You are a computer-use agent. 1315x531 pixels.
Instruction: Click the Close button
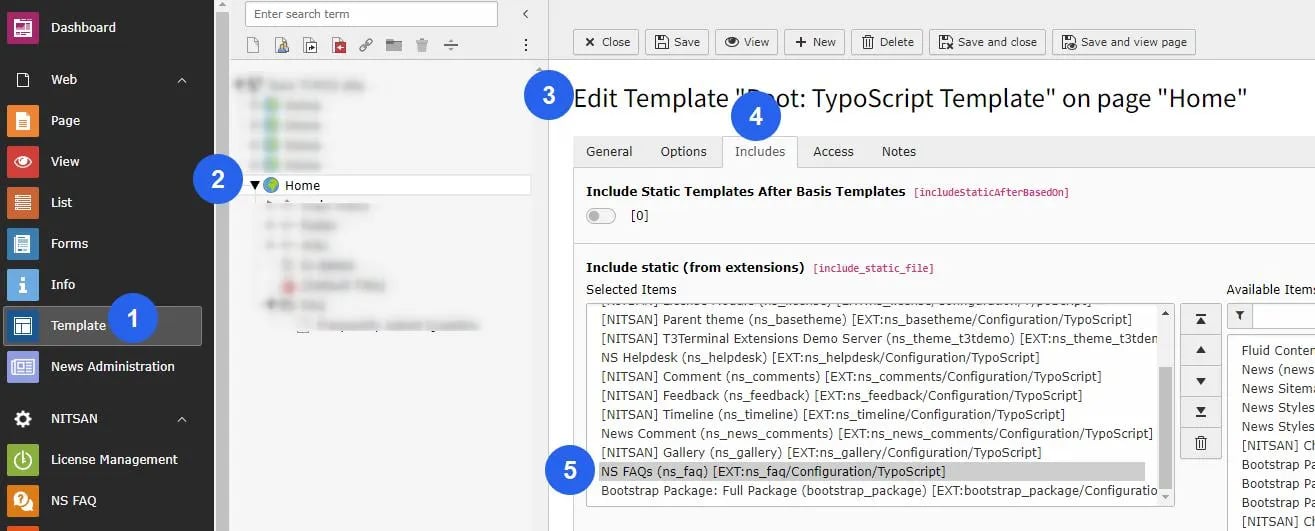tap(607, 42)
